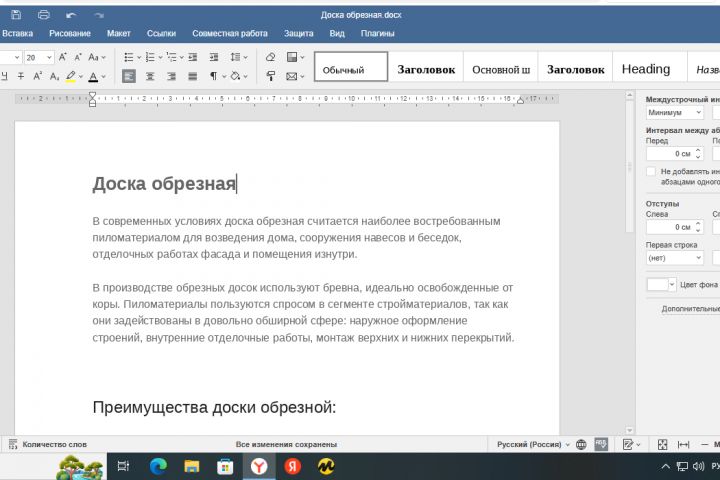
Task: Apply the 'Обычный' paragraph style
Action: coord(351,67)
